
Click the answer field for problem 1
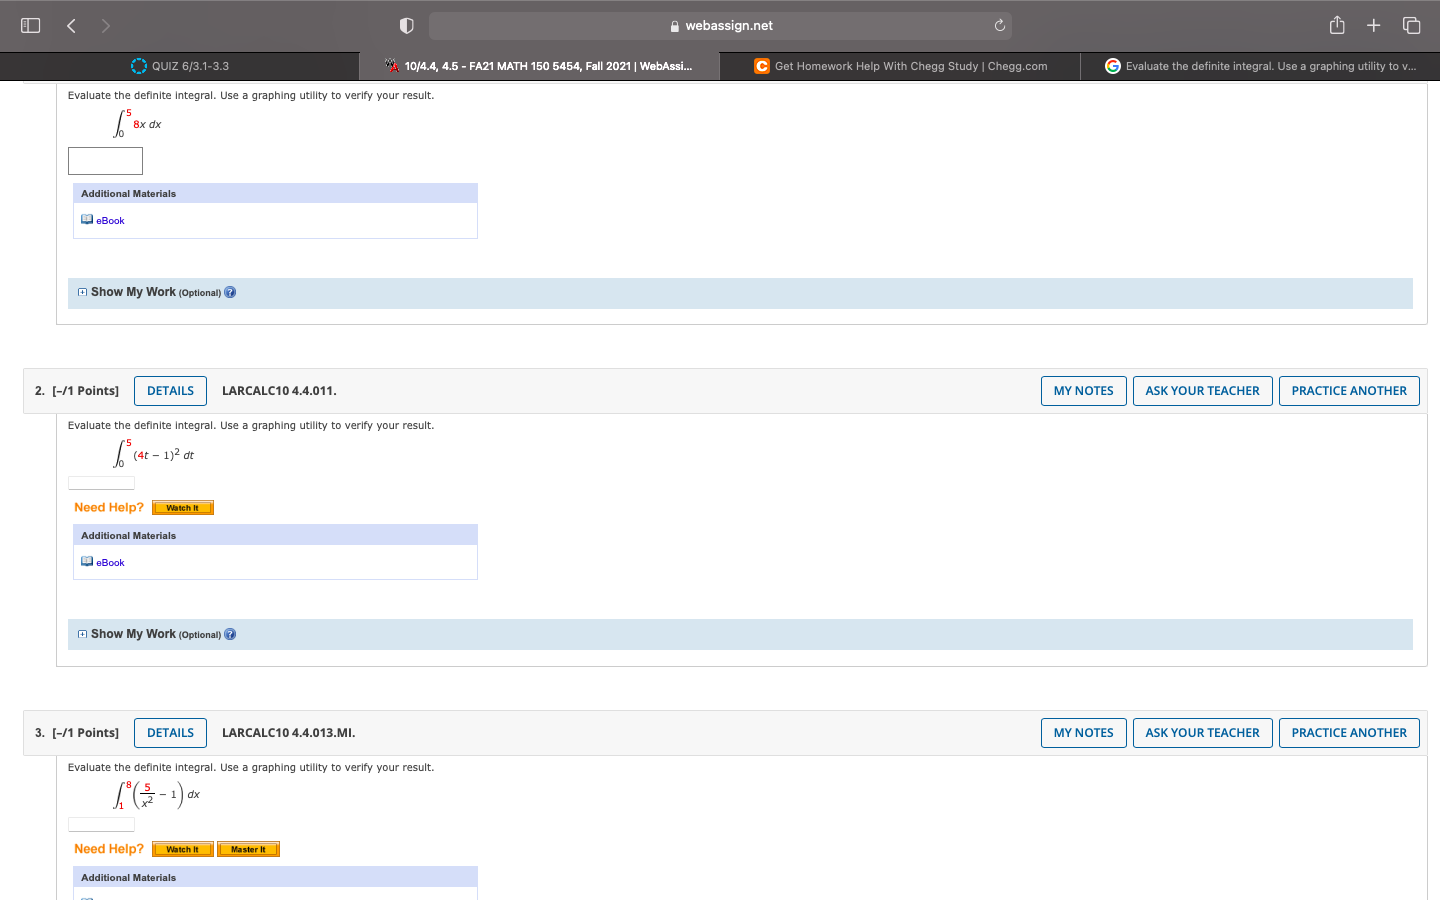point(105,160)
